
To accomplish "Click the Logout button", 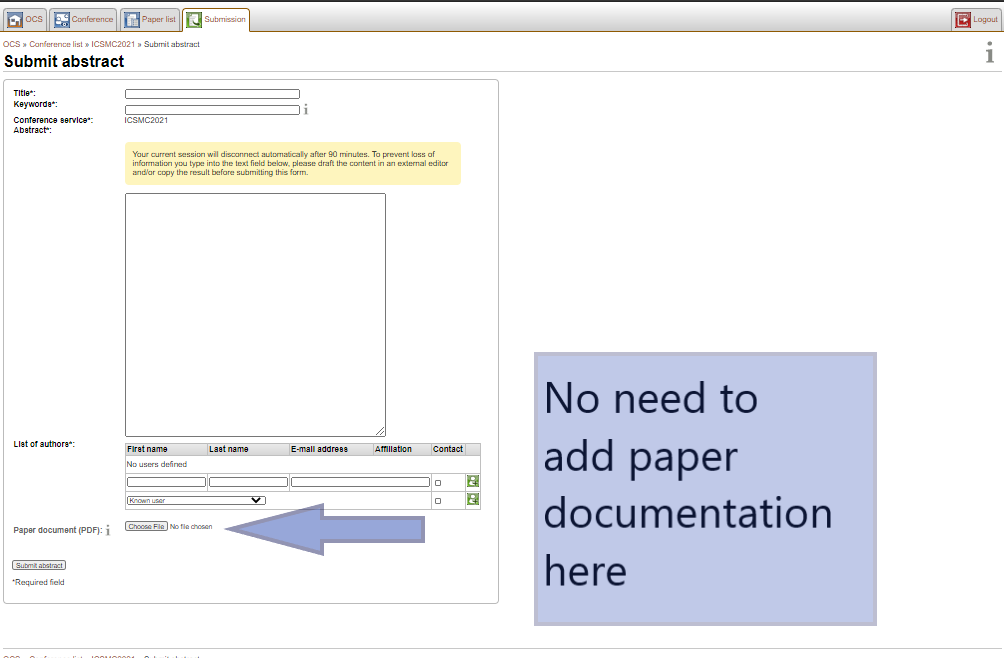I will point(976,19).
